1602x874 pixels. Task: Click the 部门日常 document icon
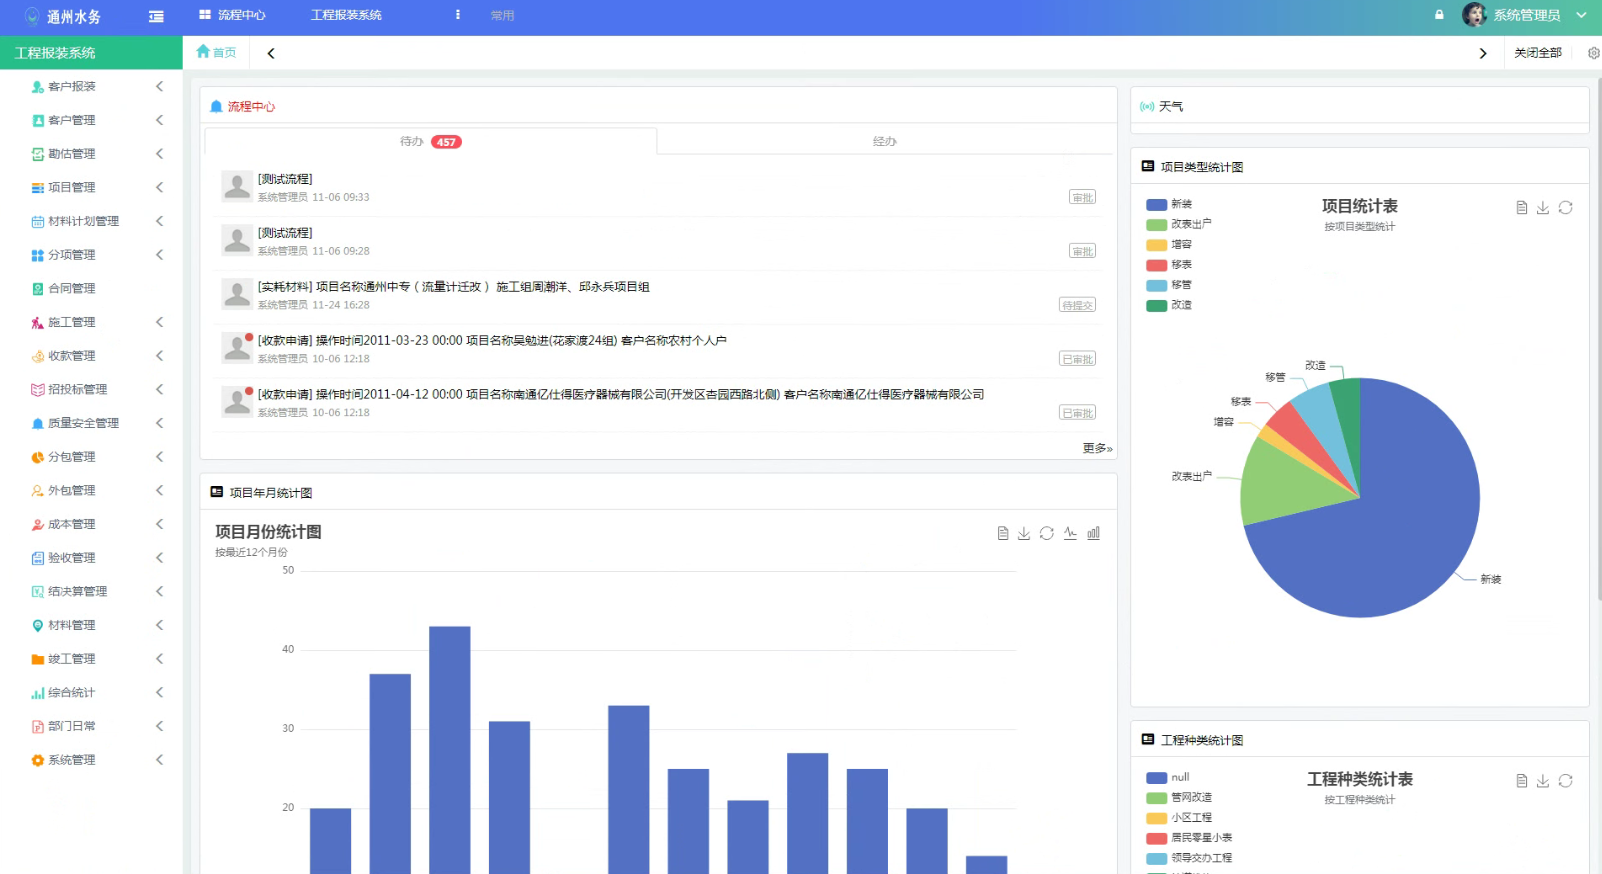coord(38,727)
